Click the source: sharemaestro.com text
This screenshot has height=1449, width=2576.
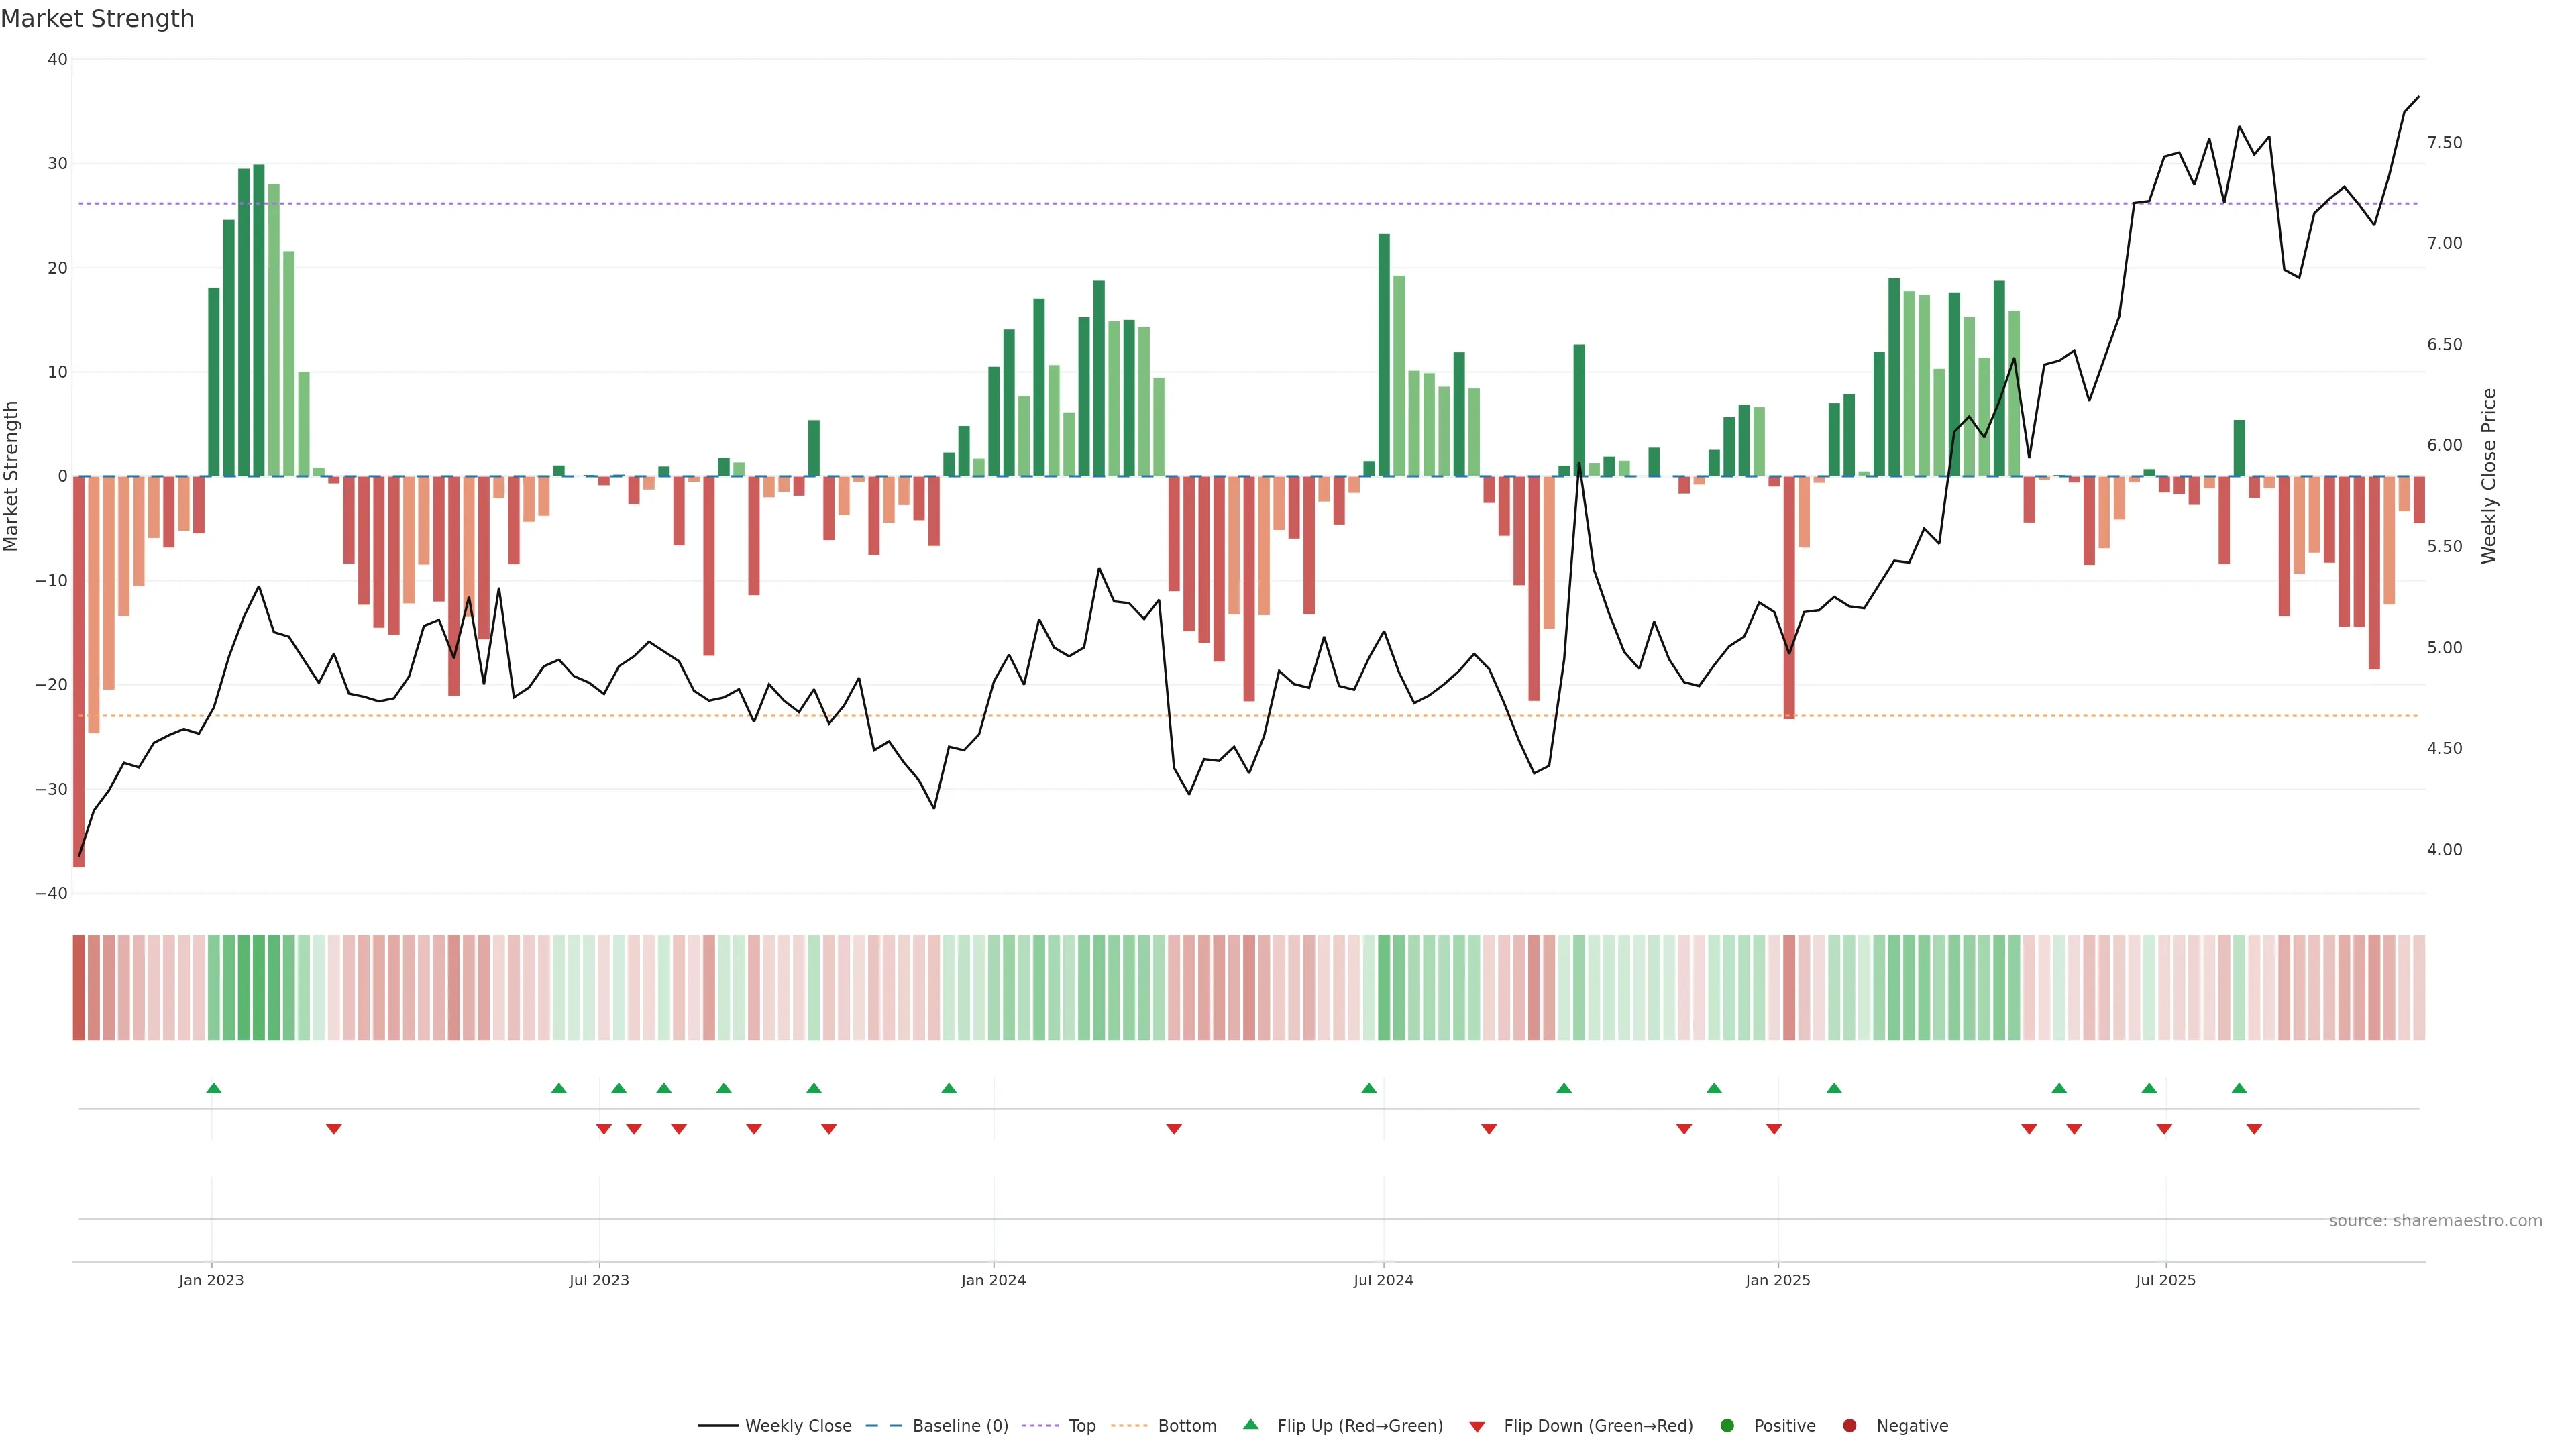pos(2435,1221)
